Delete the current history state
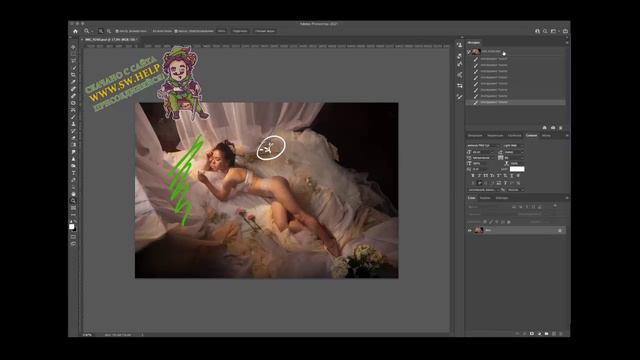Viewport: 640px width, 360px height. point(561,128)
